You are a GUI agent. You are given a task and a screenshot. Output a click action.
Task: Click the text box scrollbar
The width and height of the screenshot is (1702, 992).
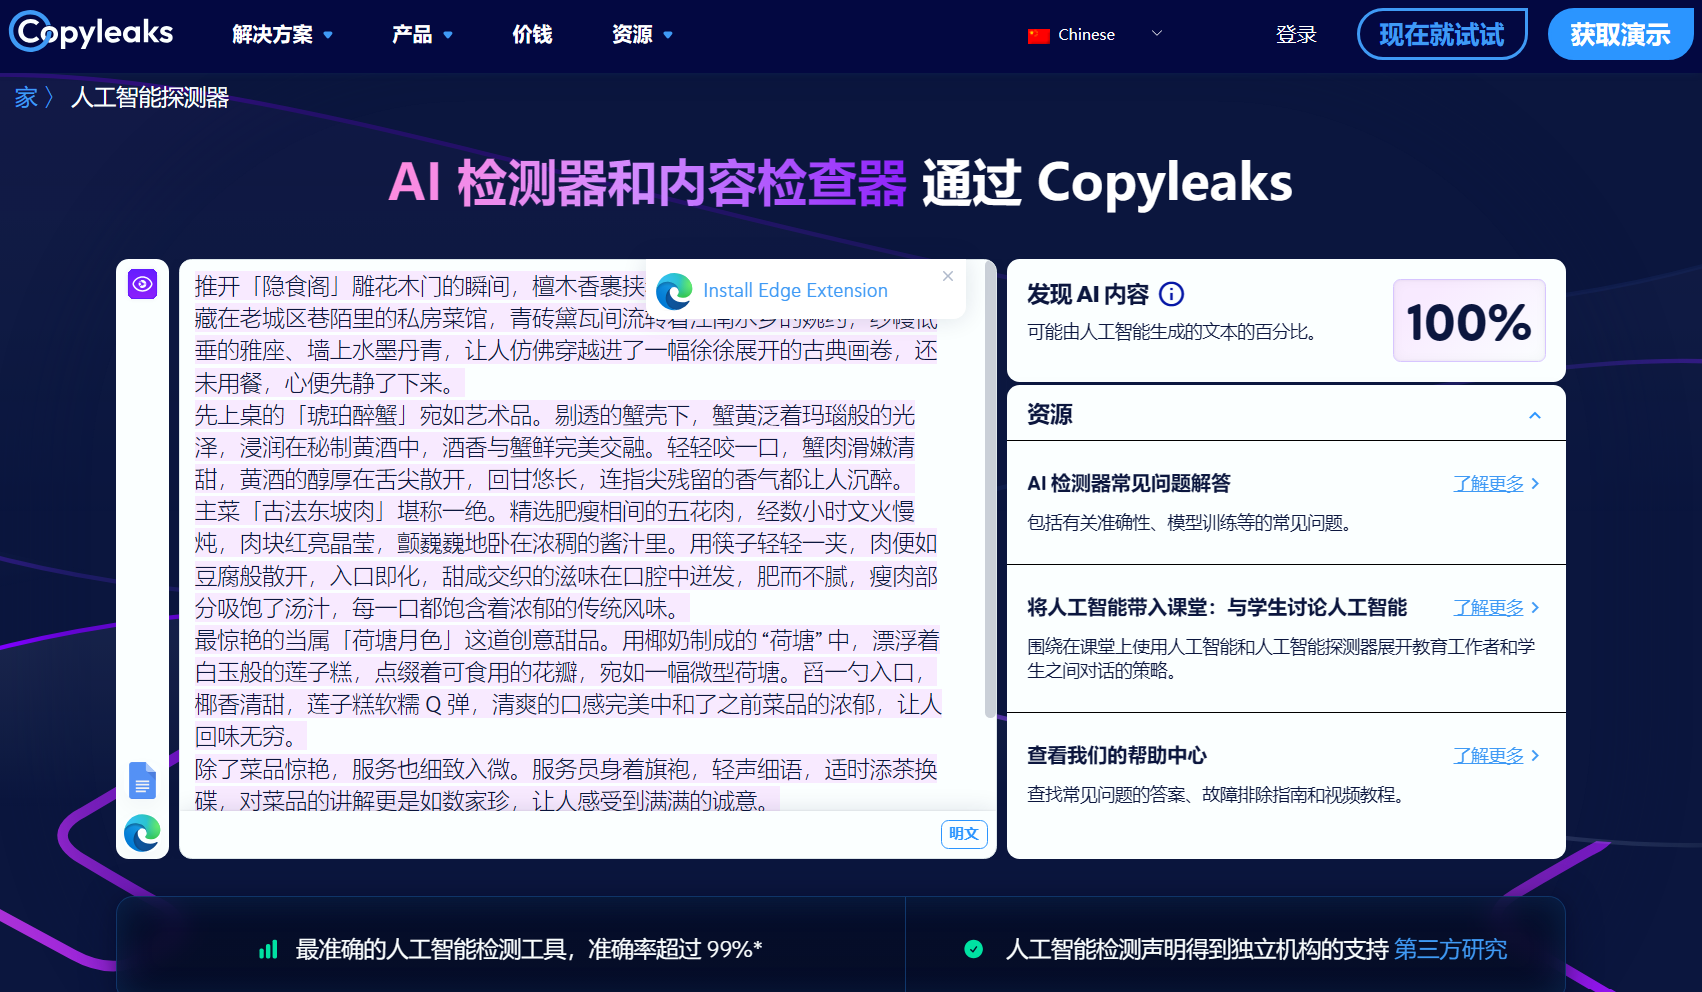(x=990, y=490)
